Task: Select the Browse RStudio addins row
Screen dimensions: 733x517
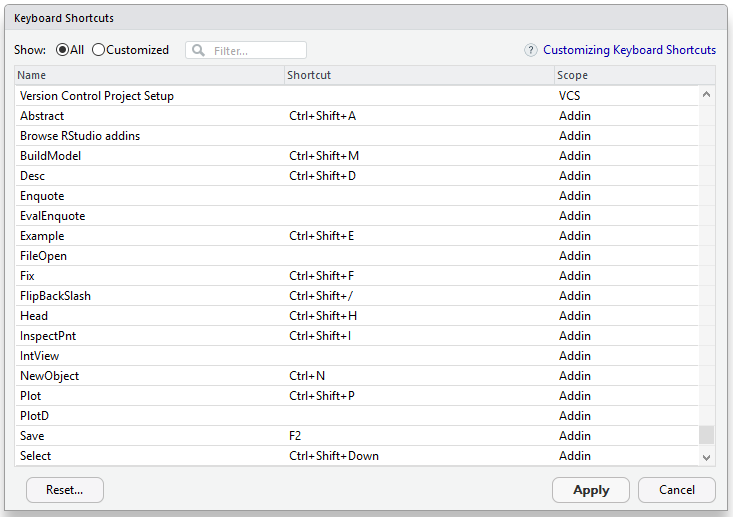Action: (150, 136)
